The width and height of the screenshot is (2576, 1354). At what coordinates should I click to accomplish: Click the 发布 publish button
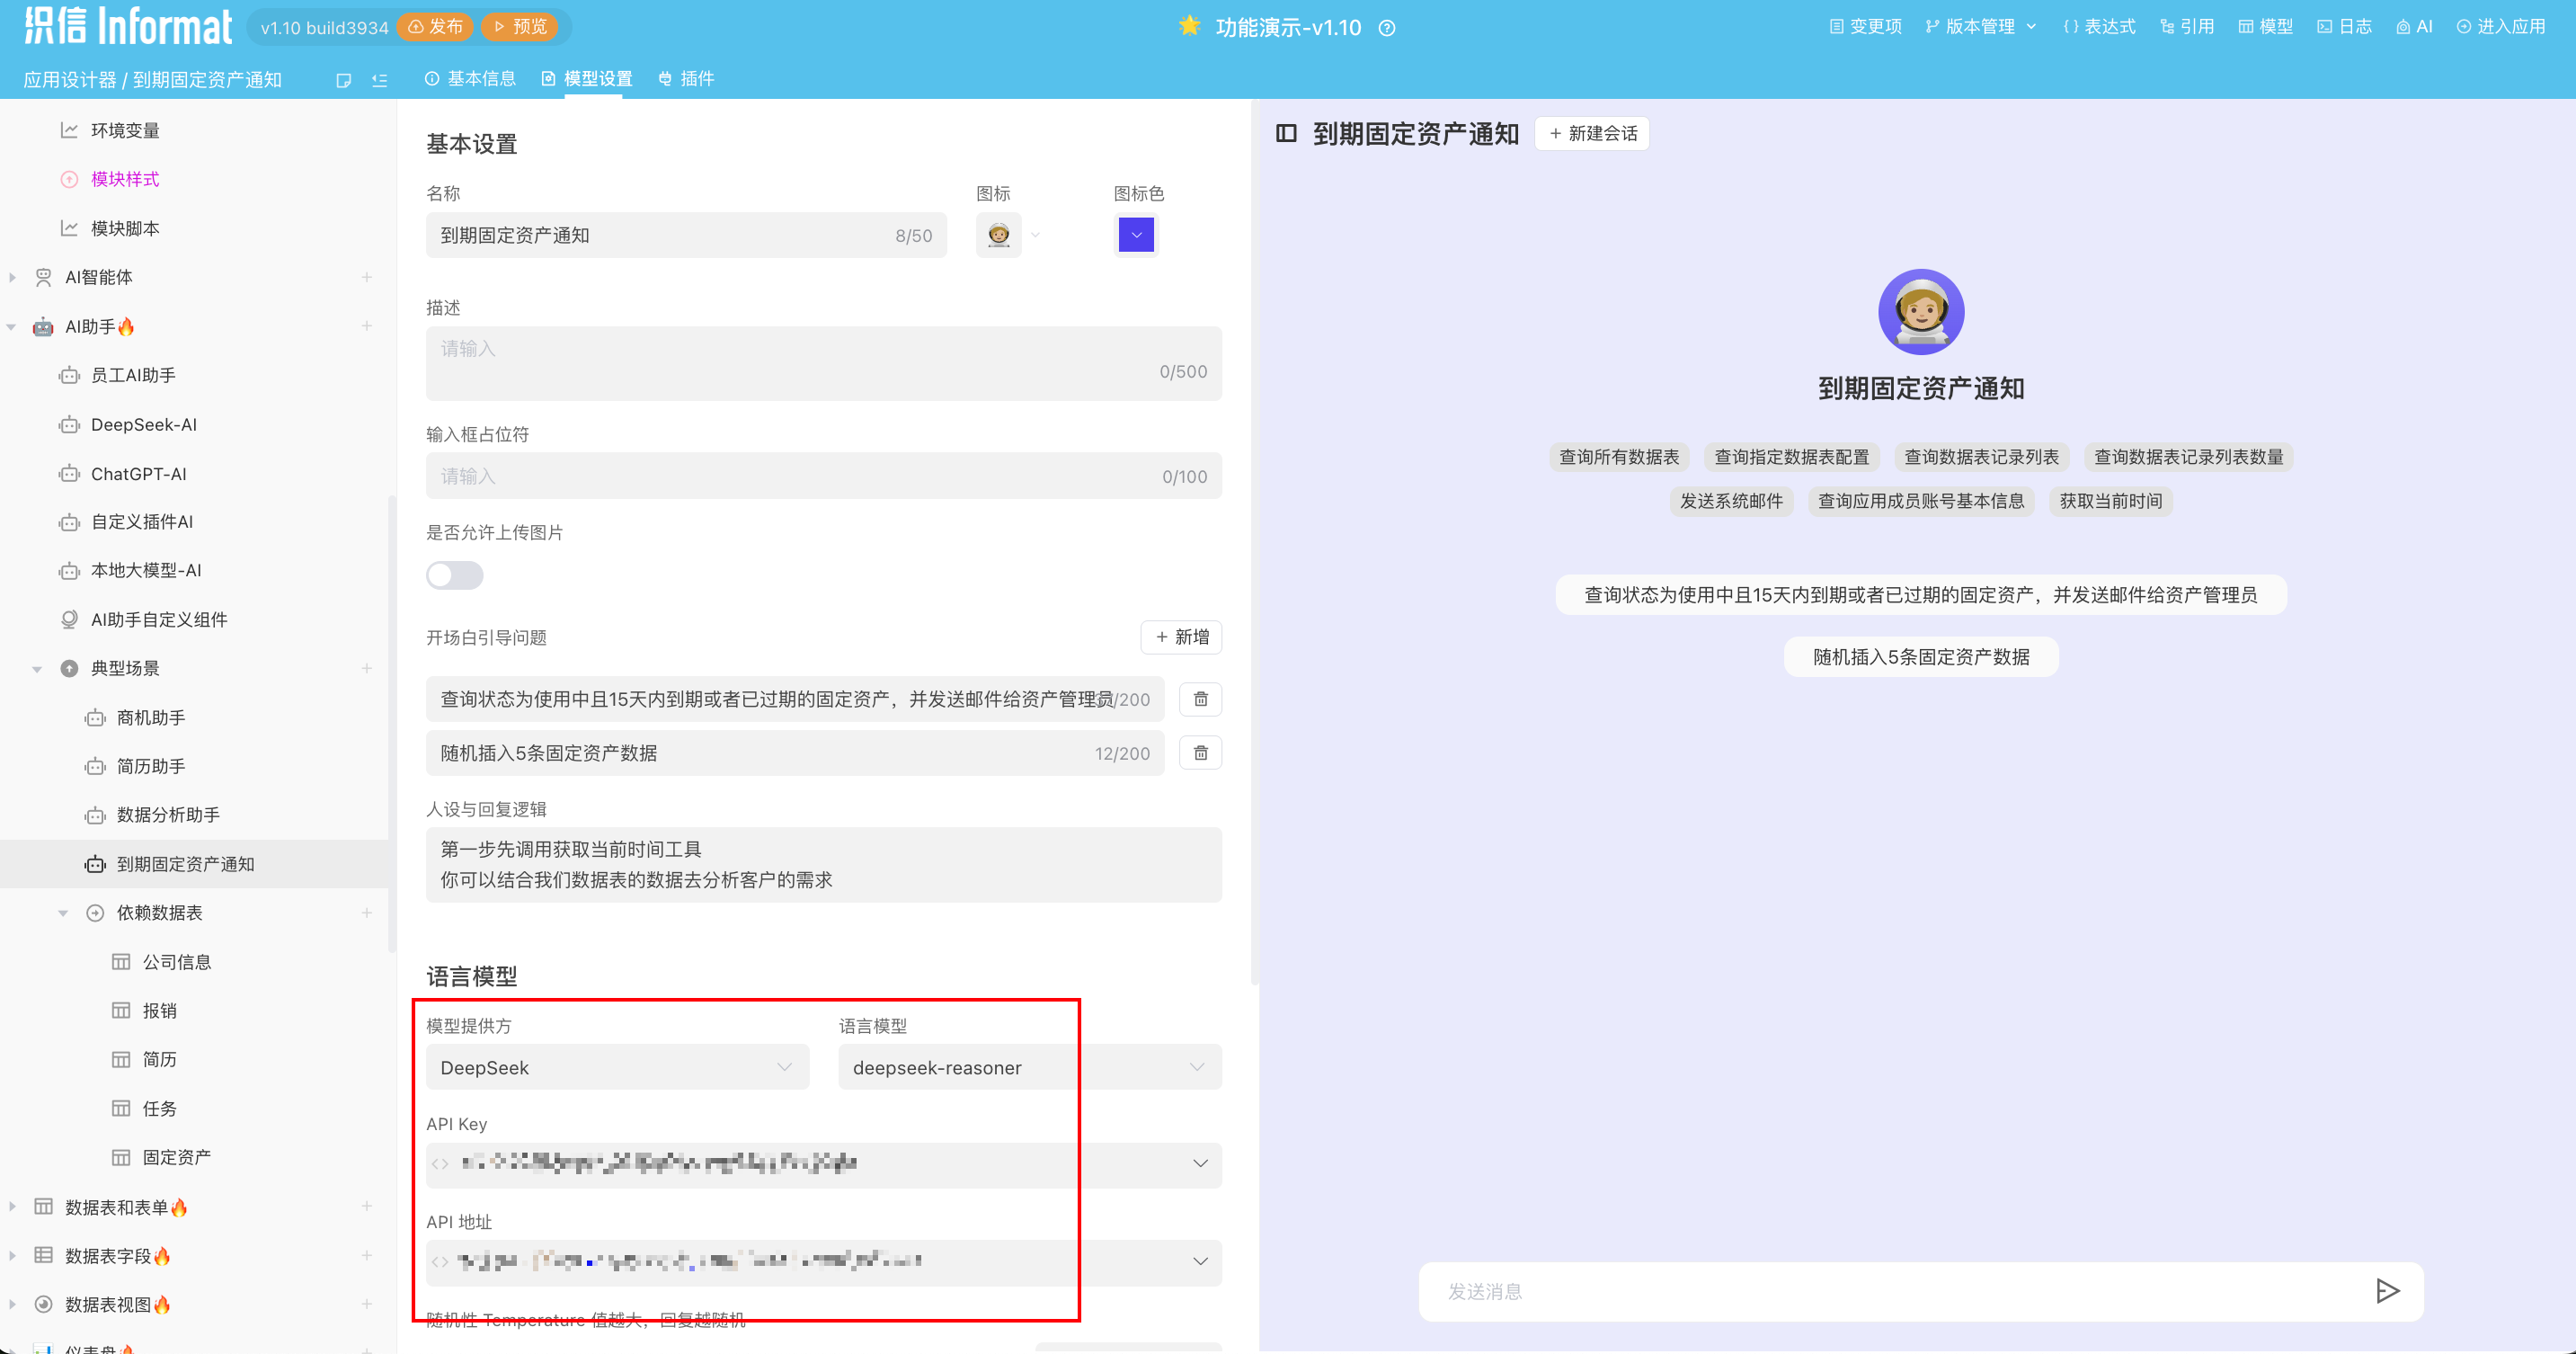point(435,27)
